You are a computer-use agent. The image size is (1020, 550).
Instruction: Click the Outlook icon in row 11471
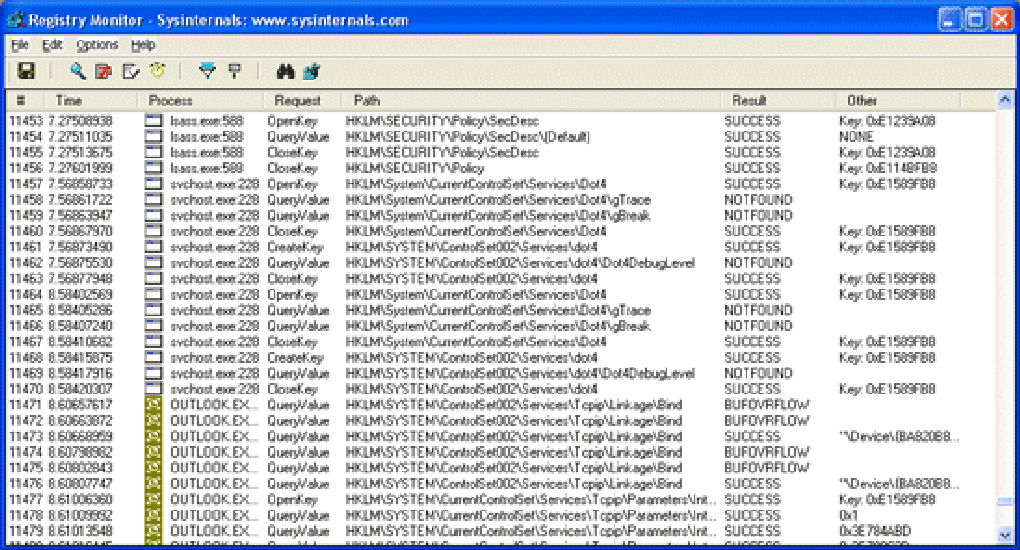coord(154,405)
